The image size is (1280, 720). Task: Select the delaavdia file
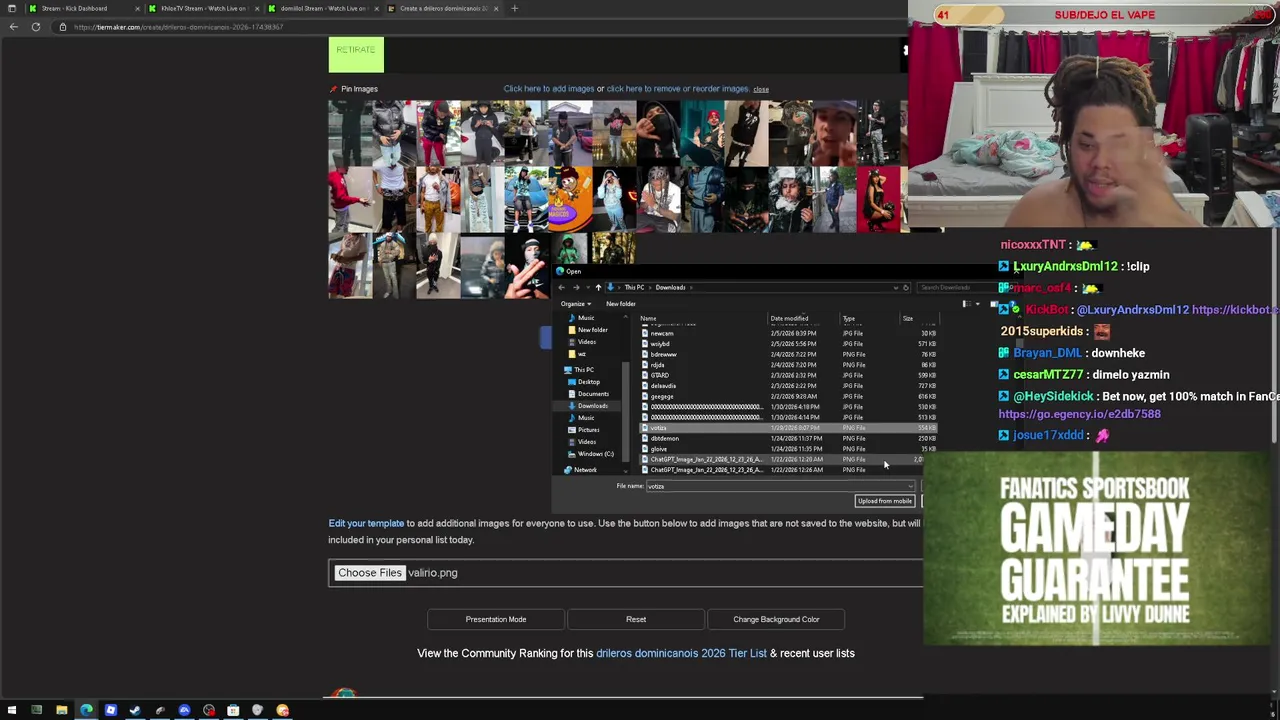(788, 386)
